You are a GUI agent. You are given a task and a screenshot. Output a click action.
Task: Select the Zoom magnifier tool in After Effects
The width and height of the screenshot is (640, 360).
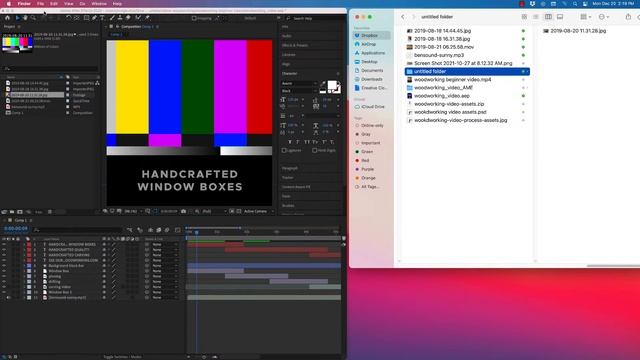pyautogui.click(x=33, y=18)
